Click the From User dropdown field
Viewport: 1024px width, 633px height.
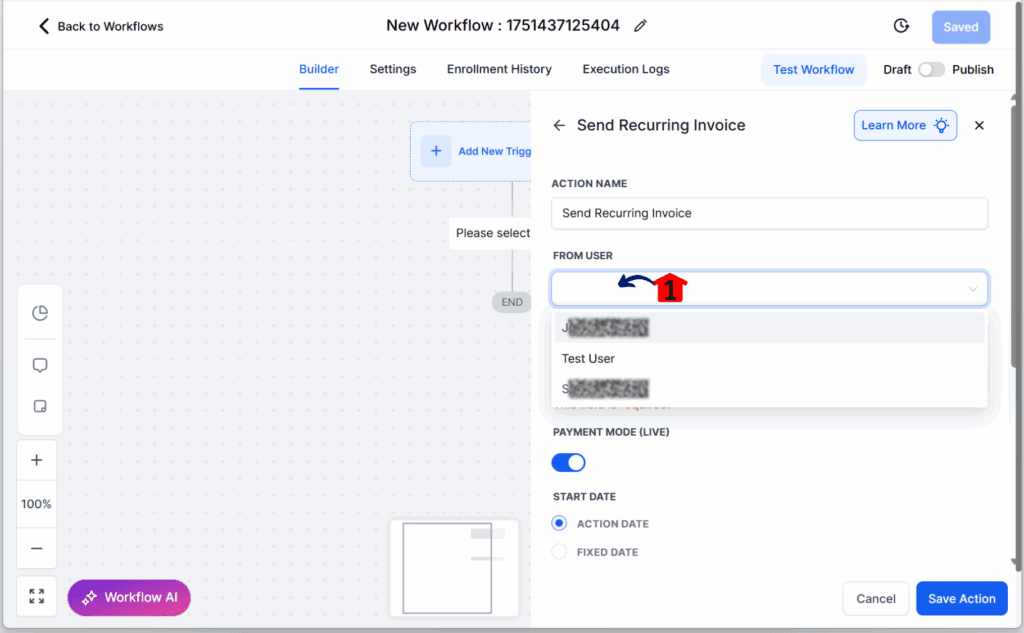coord(769,289)
